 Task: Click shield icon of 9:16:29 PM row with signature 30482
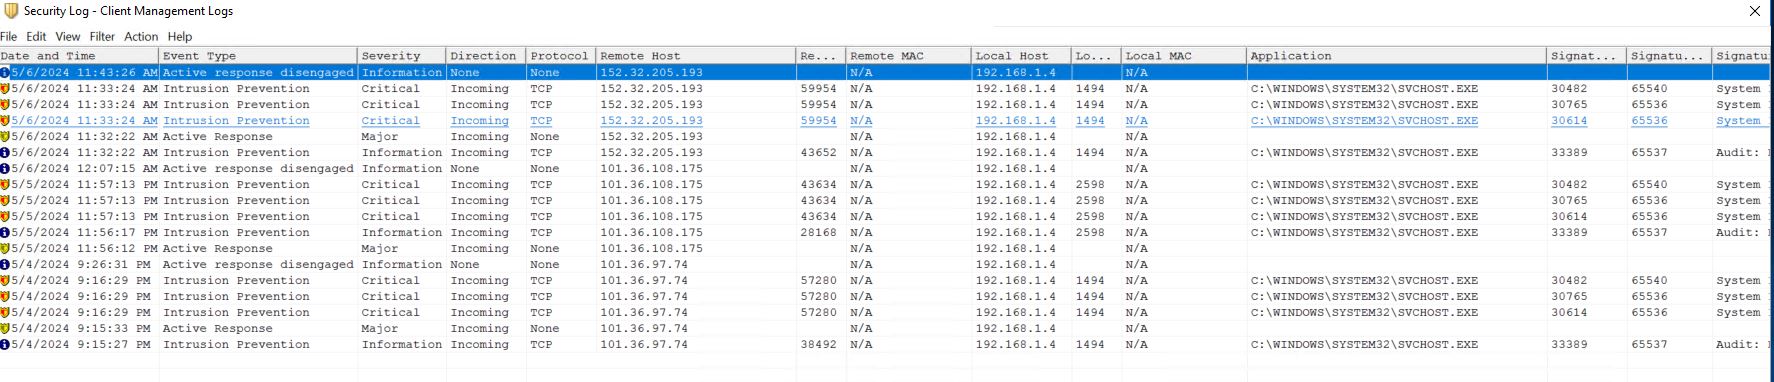5,281
